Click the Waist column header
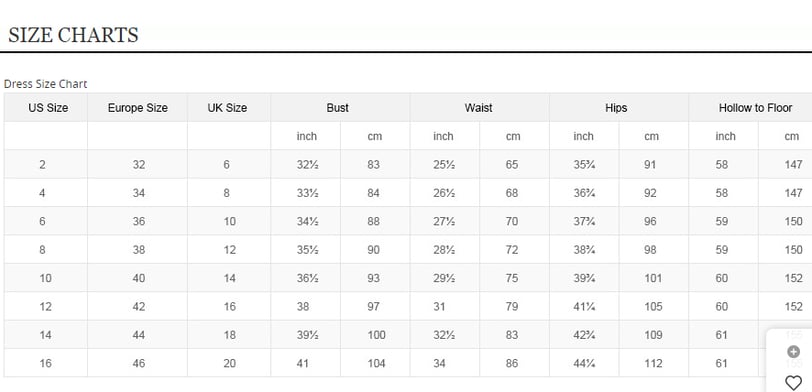 coord(478,108)
